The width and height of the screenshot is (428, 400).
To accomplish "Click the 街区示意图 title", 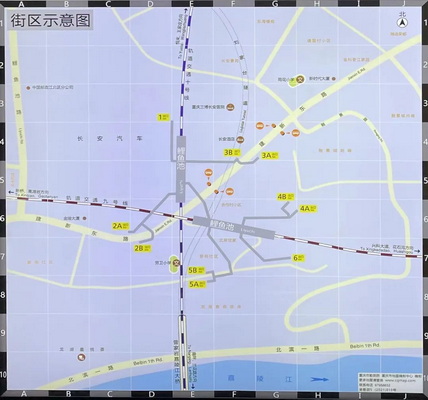I will [x=51, y=21].
